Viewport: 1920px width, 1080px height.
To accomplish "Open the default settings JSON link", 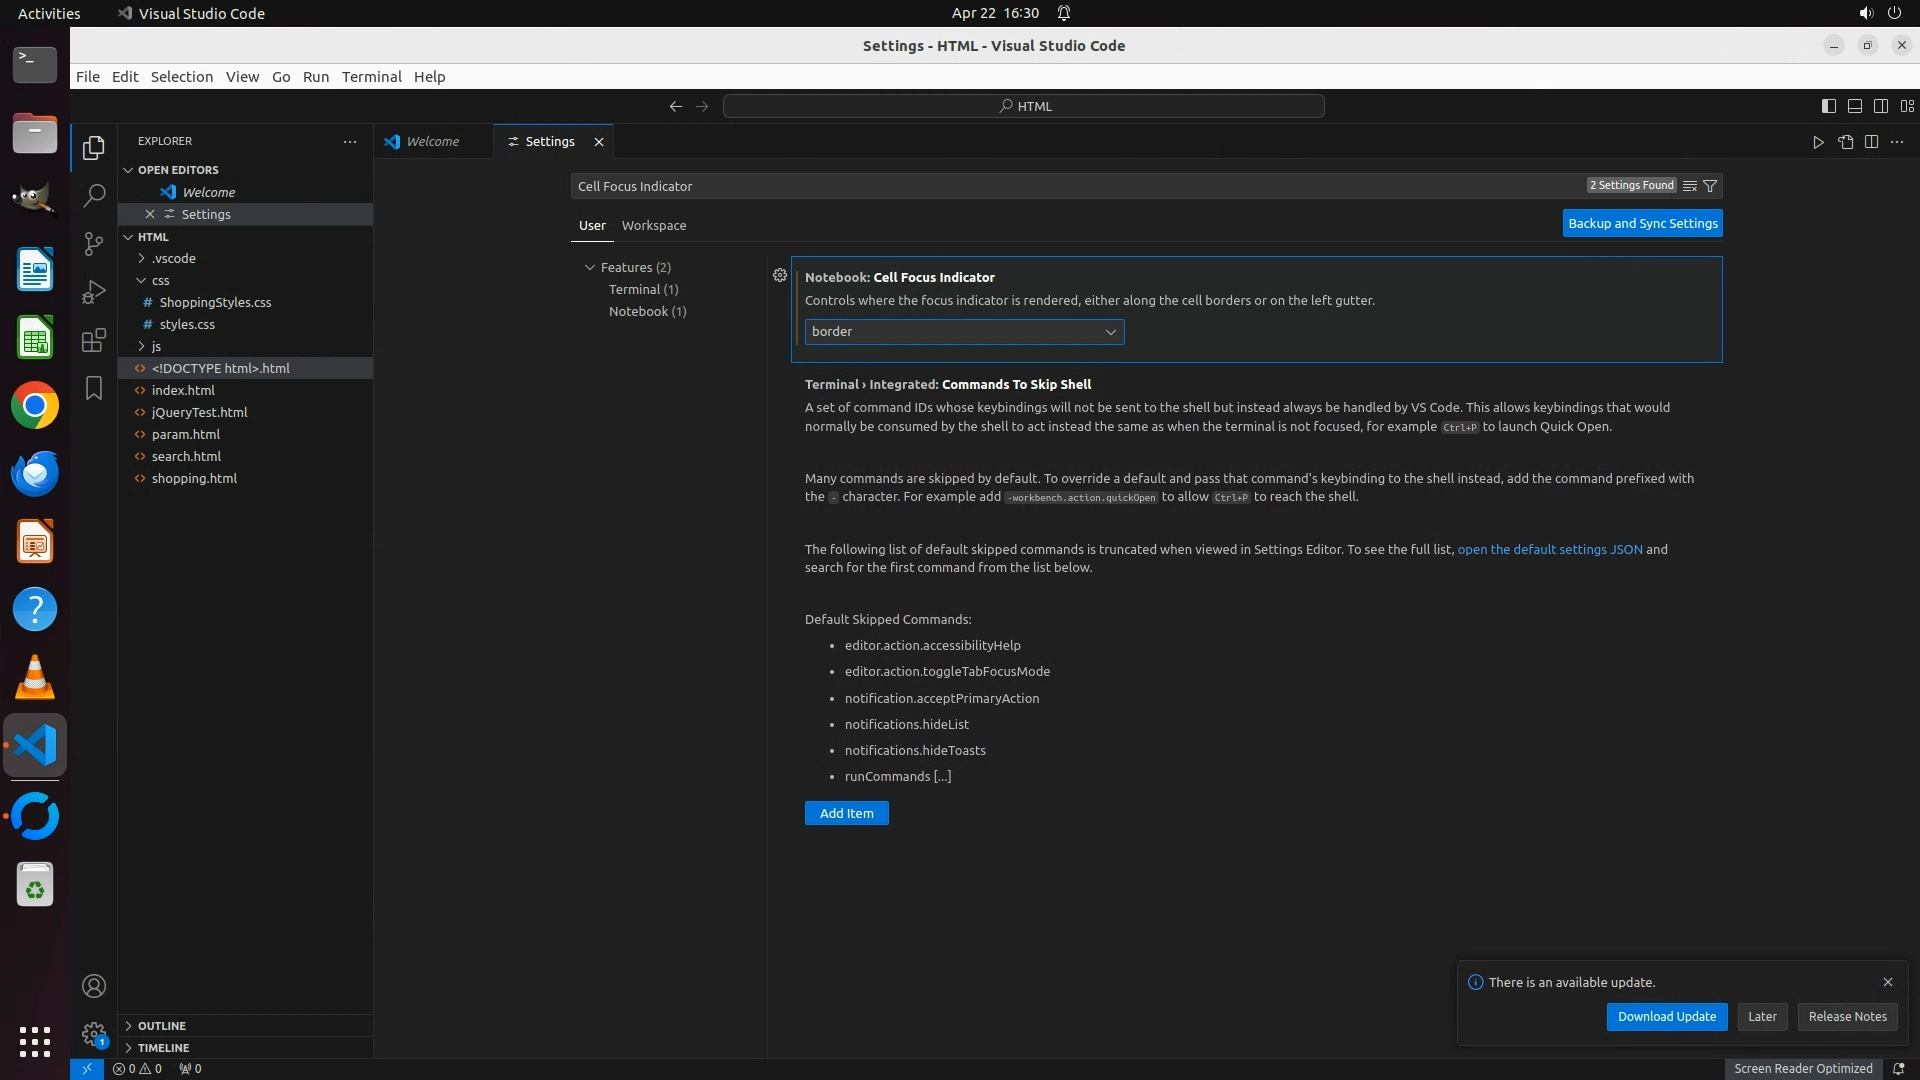I will tap(1549, 549).
